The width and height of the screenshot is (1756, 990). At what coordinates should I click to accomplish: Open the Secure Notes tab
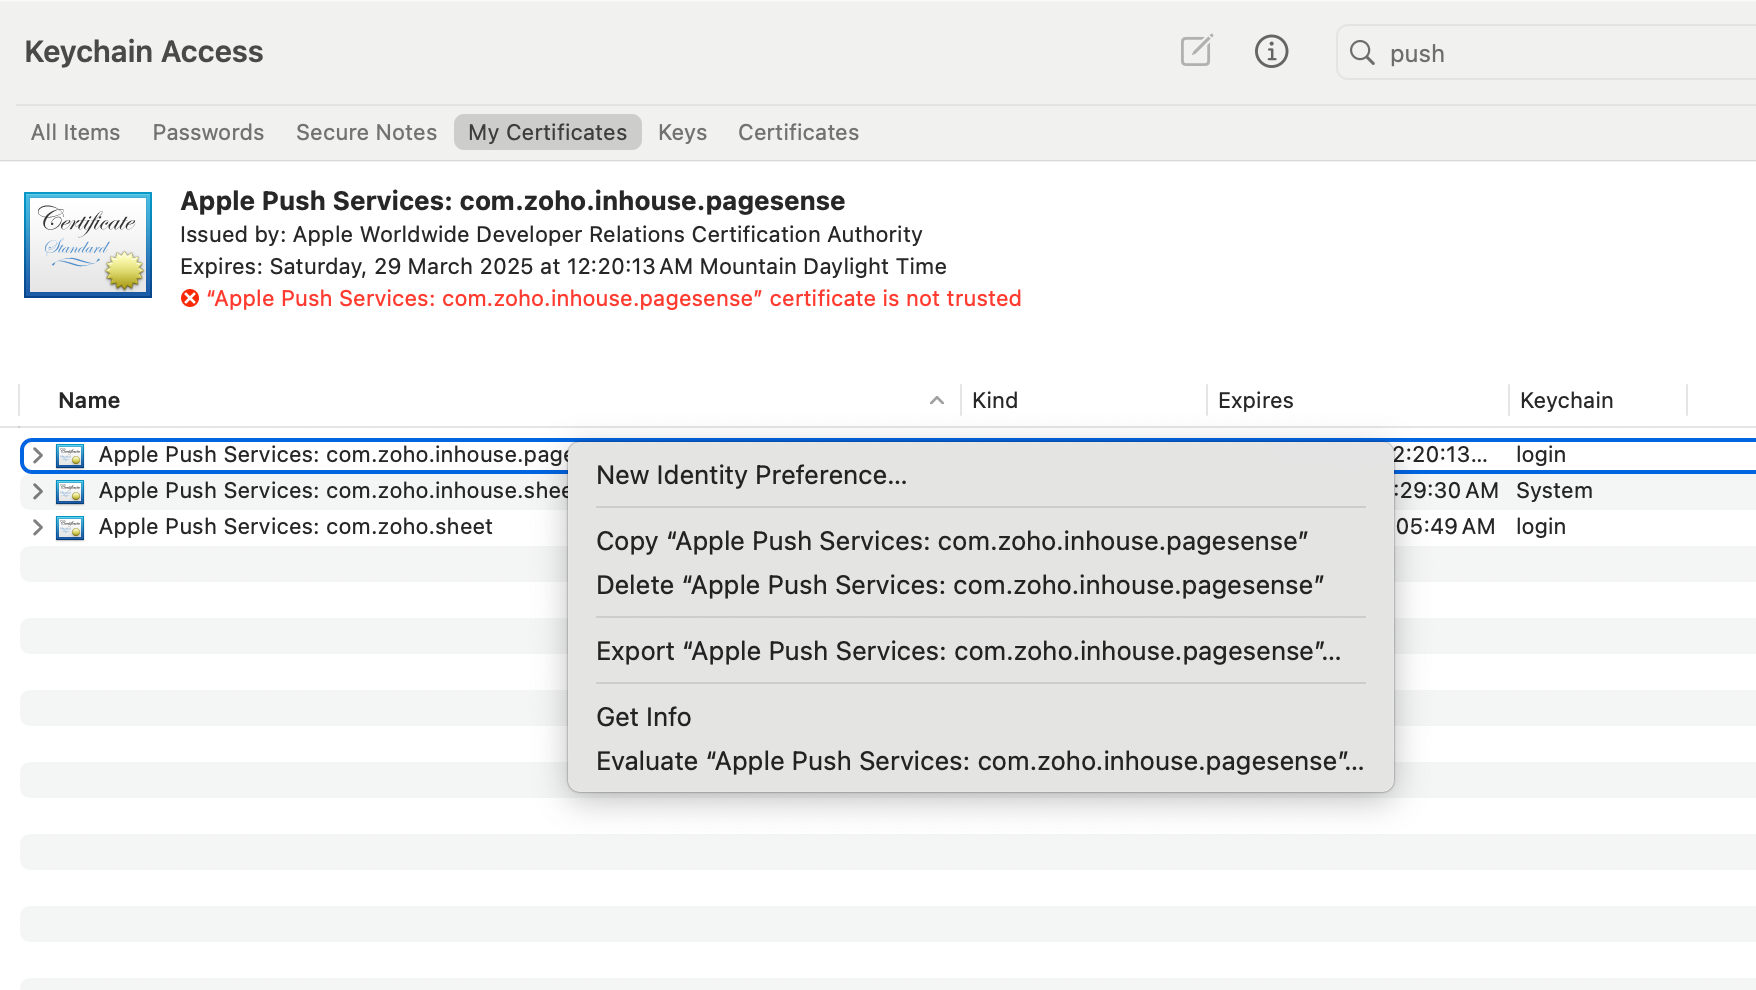366,133
